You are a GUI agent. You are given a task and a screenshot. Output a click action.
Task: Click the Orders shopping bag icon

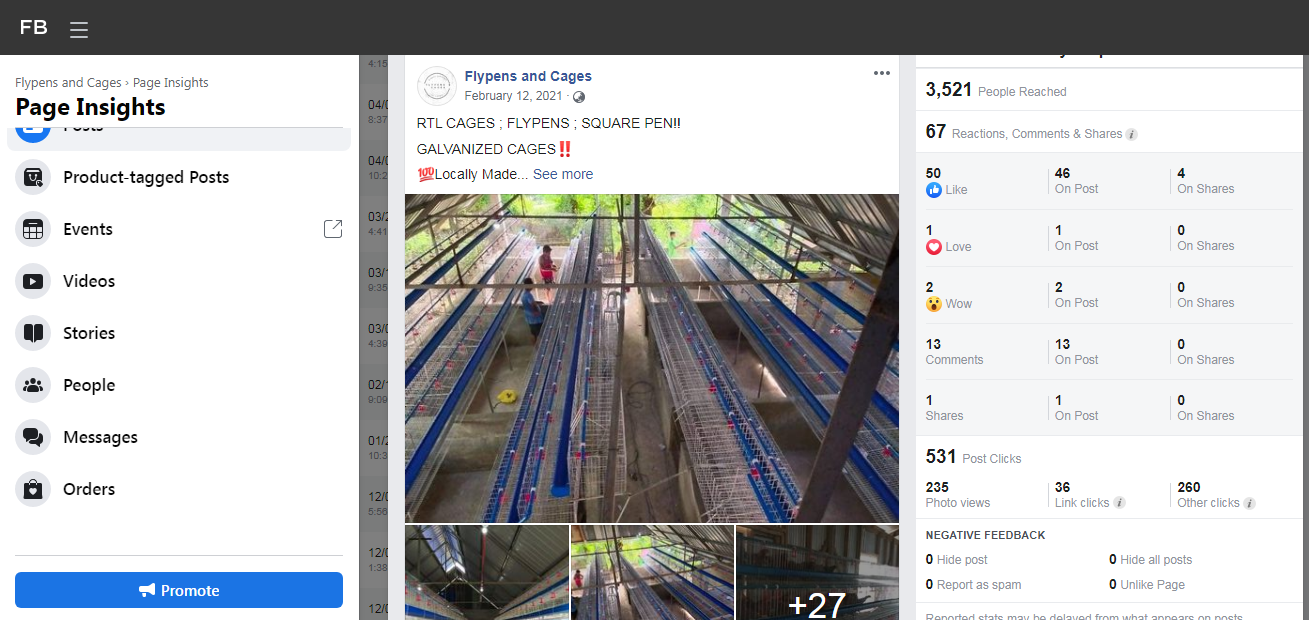(x=33, y=489)
